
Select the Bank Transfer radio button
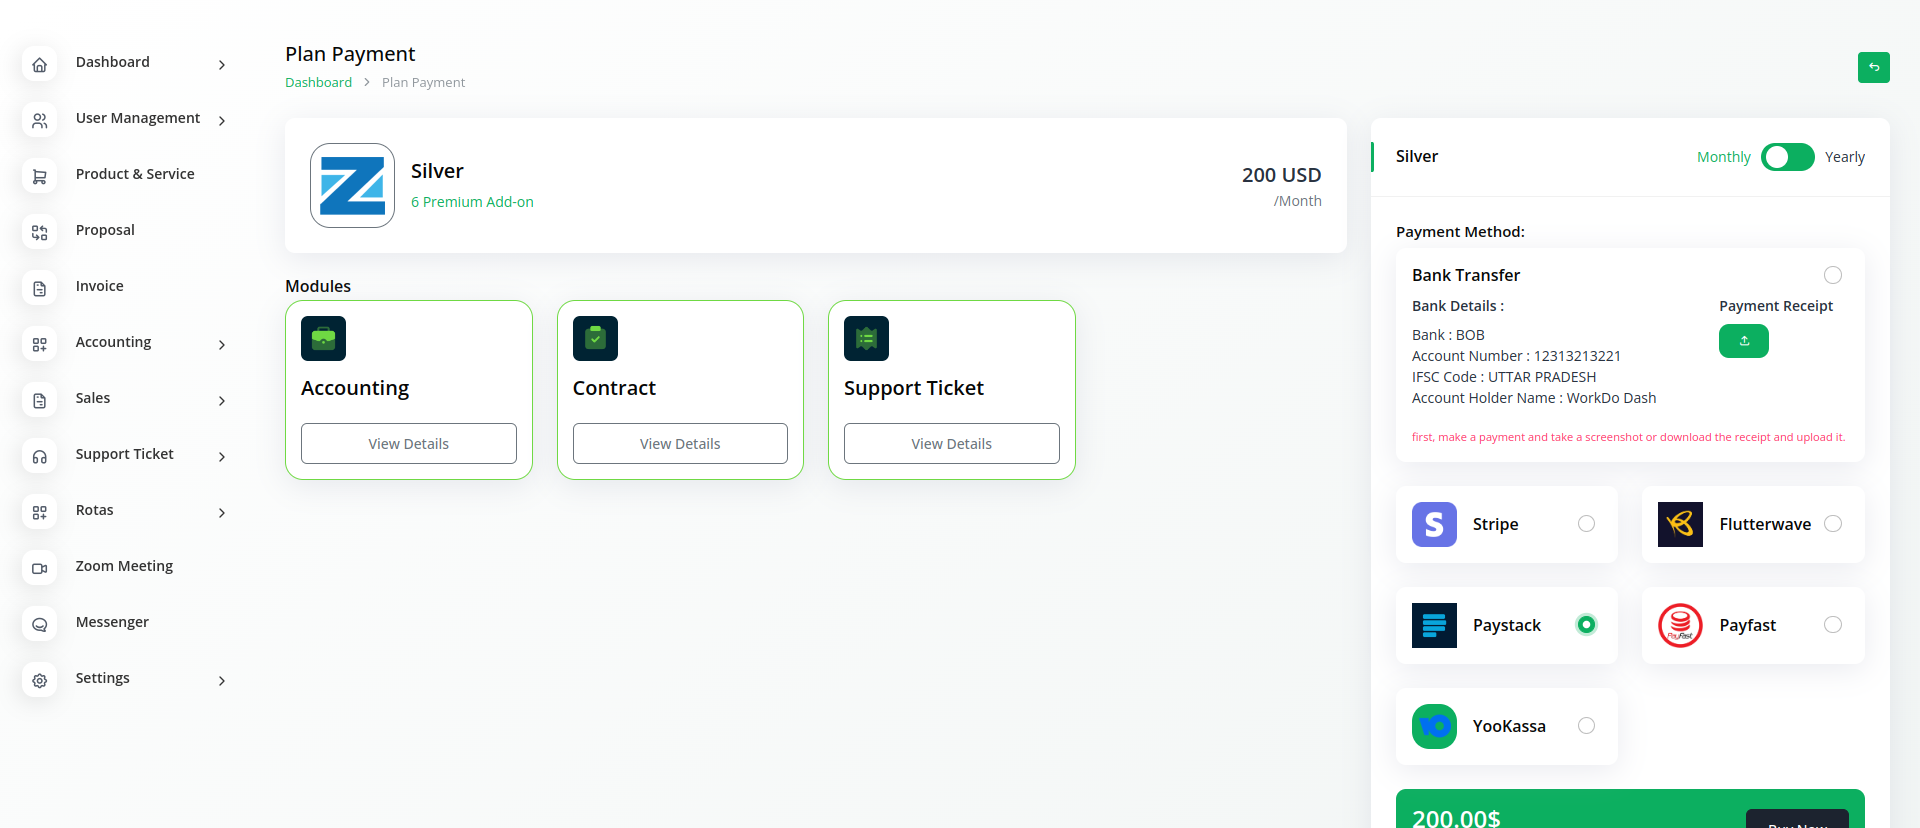pyautogui.click(x=1832, y=275)
